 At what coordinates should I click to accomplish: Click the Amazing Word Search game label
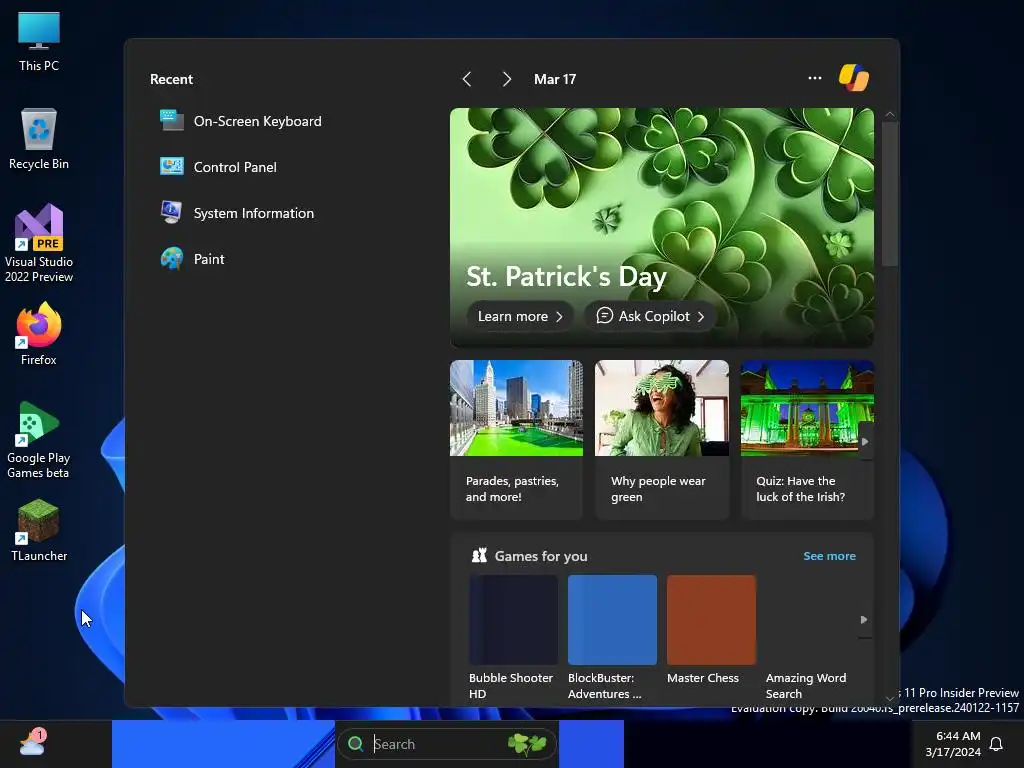tap(805, 686)
